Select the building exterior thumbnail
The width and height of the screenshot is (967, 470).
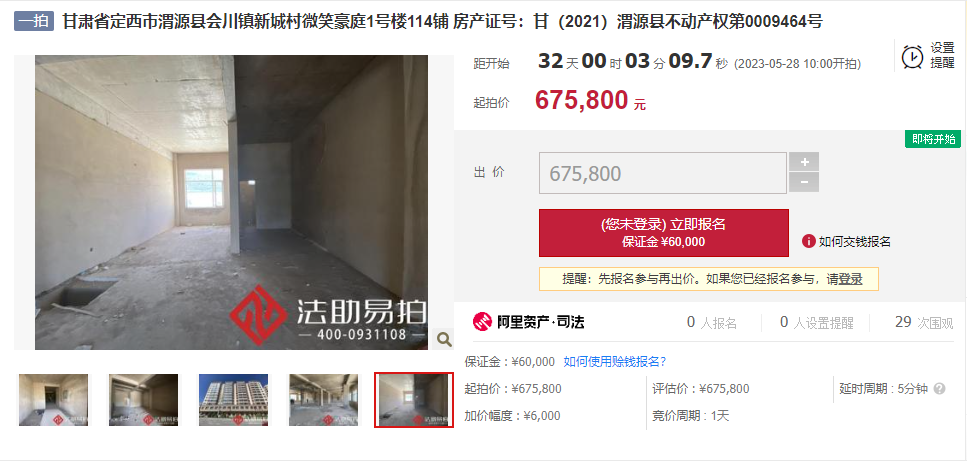click(233, 400)
